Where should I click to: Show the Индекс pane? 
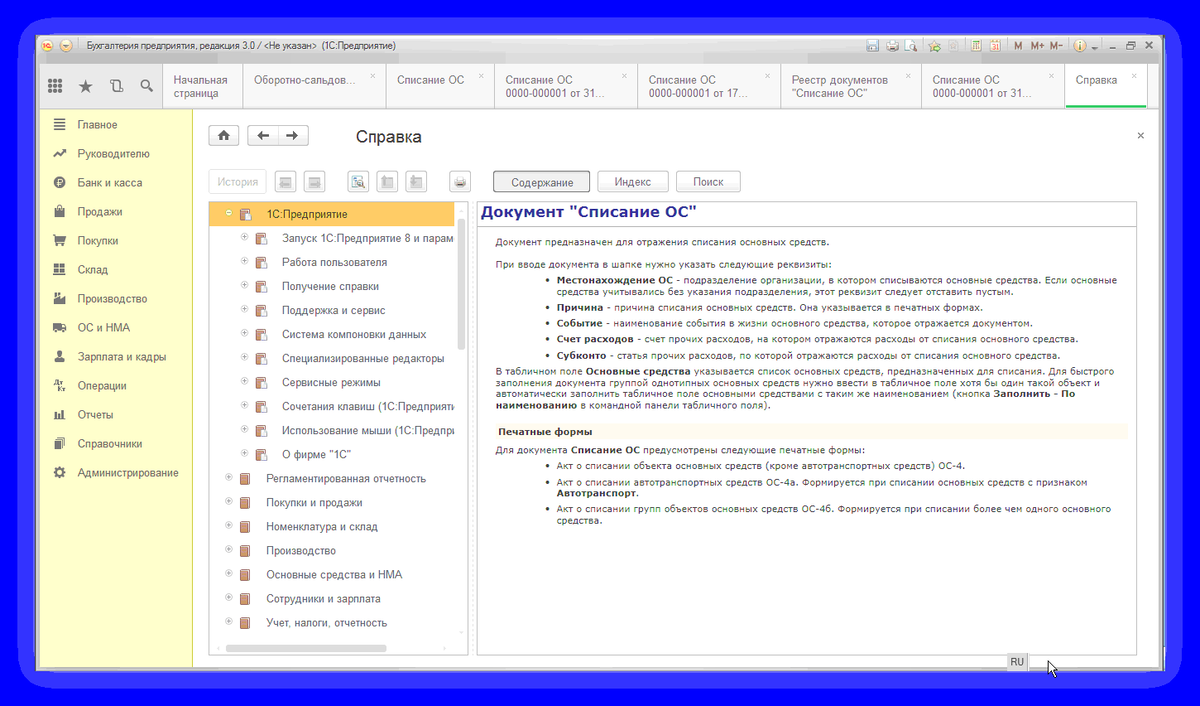[x=633, y=182]
